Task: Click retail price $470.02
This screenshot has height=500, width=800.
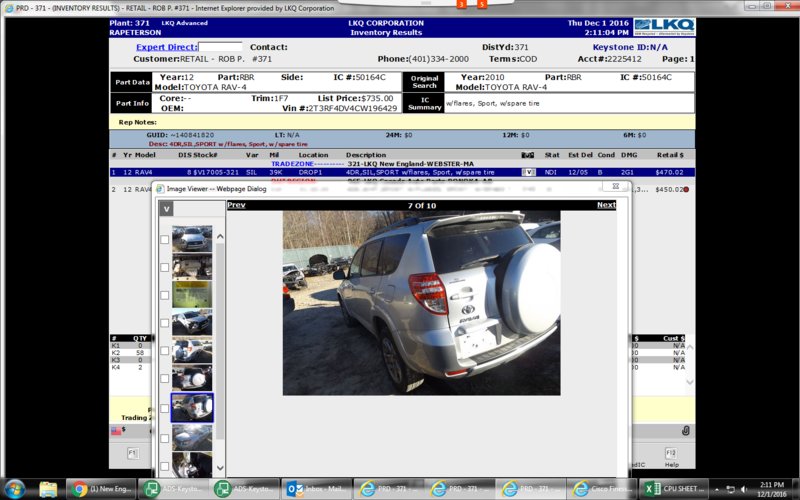Action: (669, 172)
